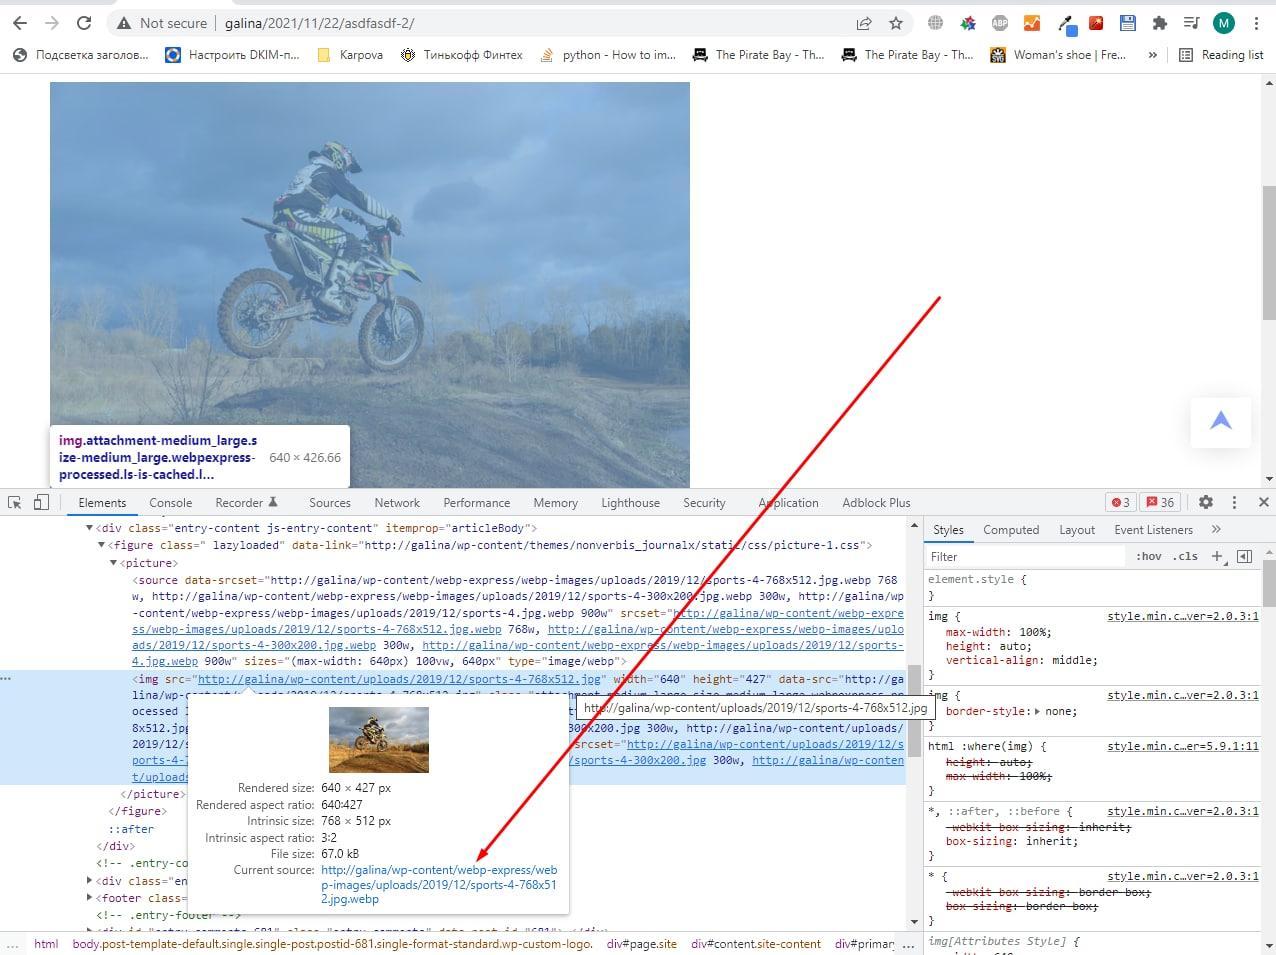Open the colorful star extension icon
Viewport: 1276px width, 955px height.
(x=967, y=23)
